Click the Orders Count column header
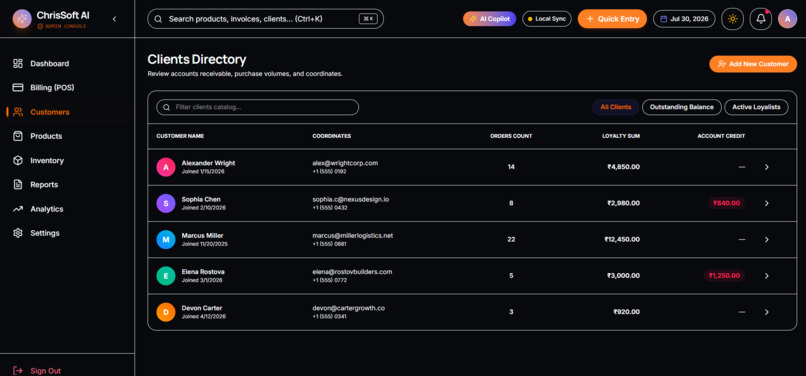806x376 pixels. (511, 136)
